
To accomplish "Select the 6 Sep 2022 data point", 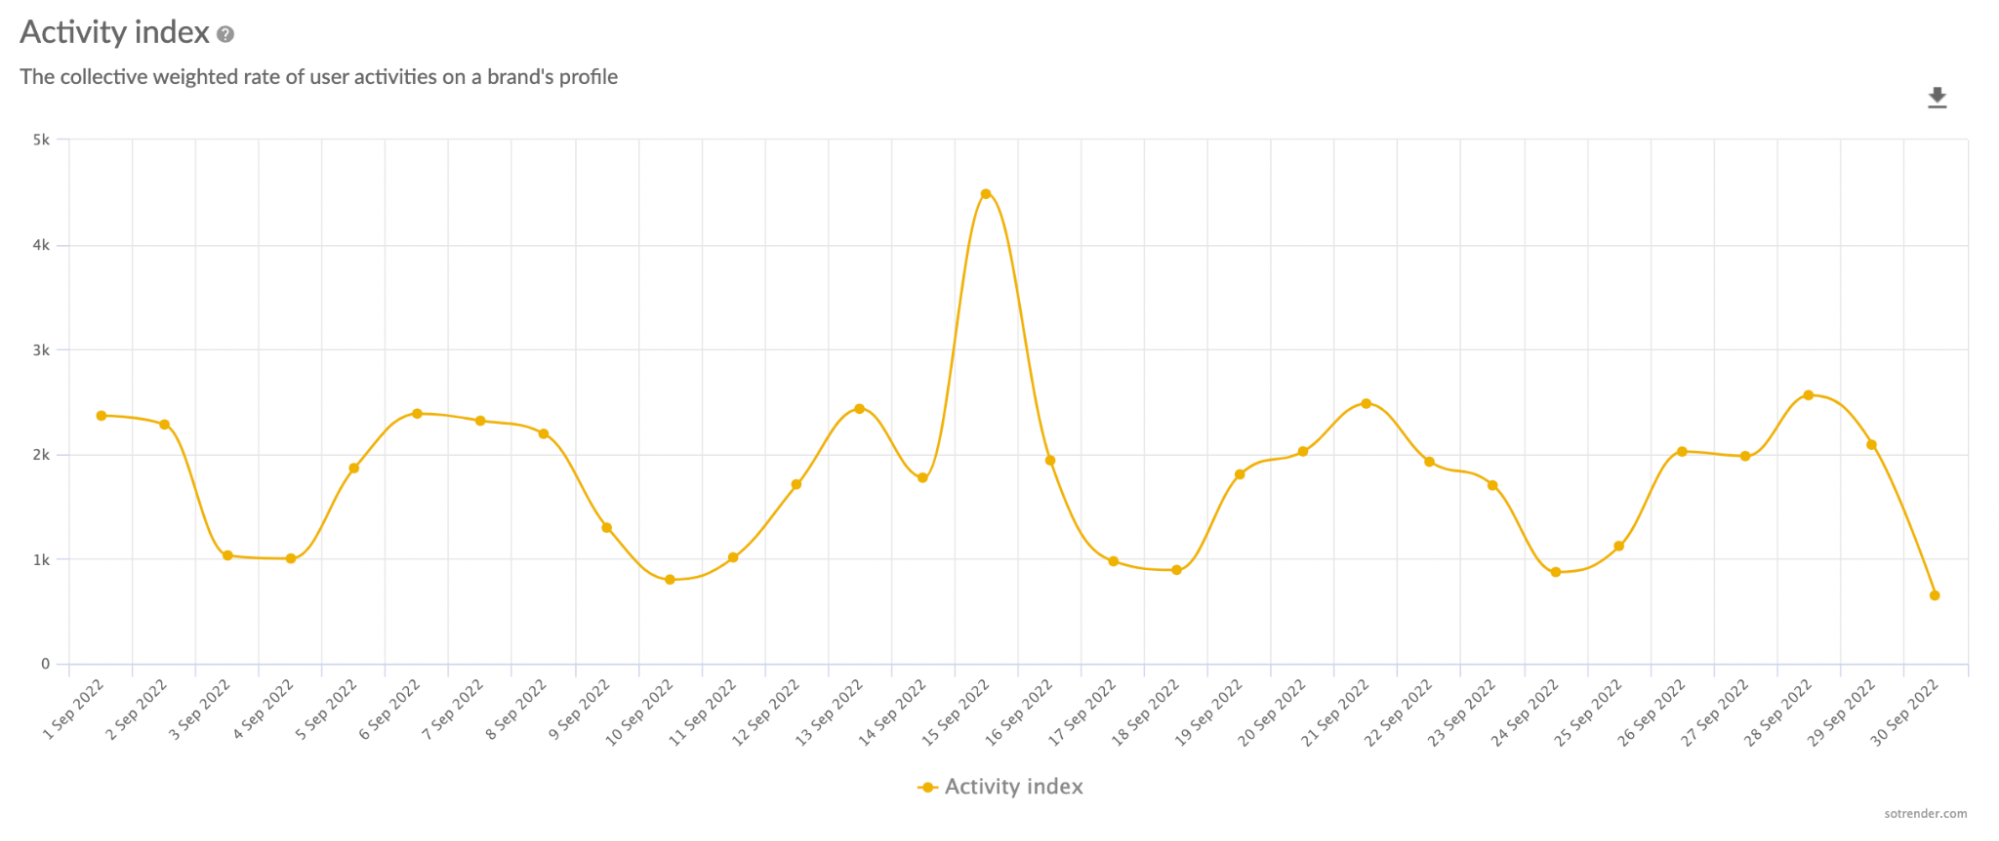I will [x=417, y=414].
